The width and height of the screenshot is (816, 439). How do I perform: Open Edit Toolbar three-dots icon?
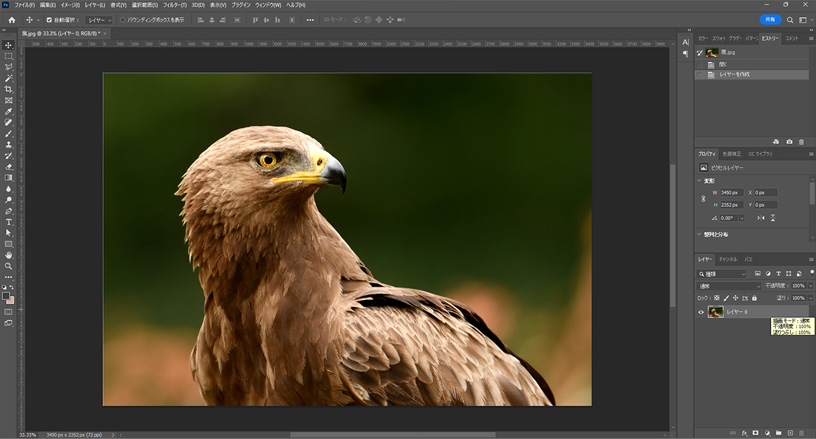pyautogui.click(x=8, y=277)
